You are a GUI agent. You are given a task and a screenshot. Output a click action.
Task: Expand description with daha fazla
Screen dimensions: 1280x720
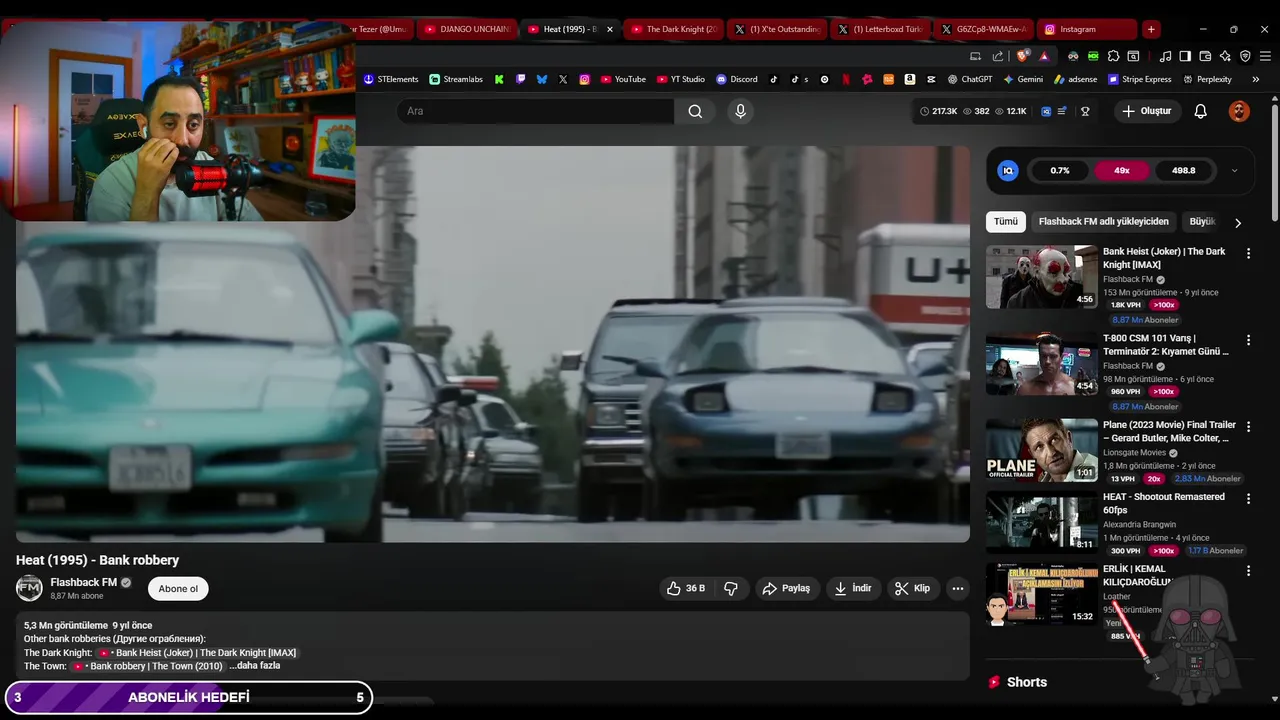tap(255, 666)
